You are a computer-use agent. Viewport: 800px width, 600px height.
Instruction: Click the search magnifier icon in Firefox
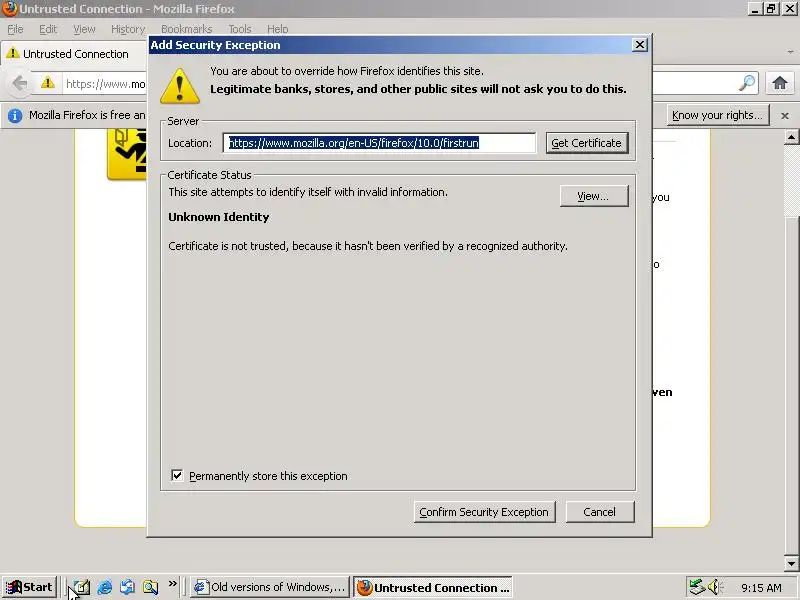coord(747,83)
